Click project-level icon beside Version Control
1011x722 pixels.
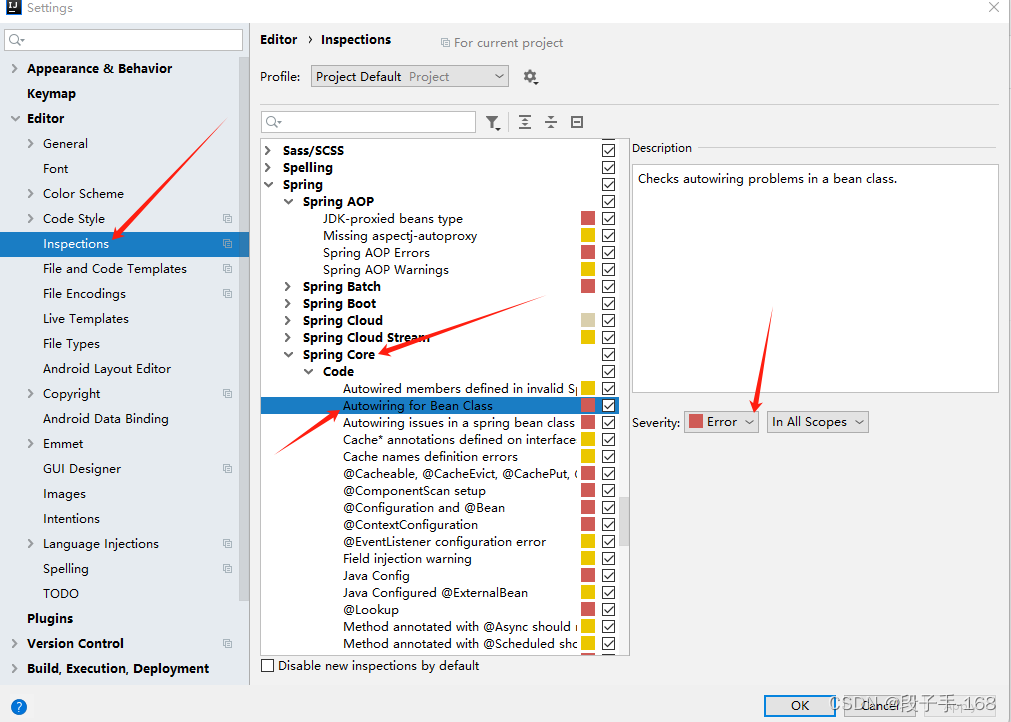pos(228,643)
